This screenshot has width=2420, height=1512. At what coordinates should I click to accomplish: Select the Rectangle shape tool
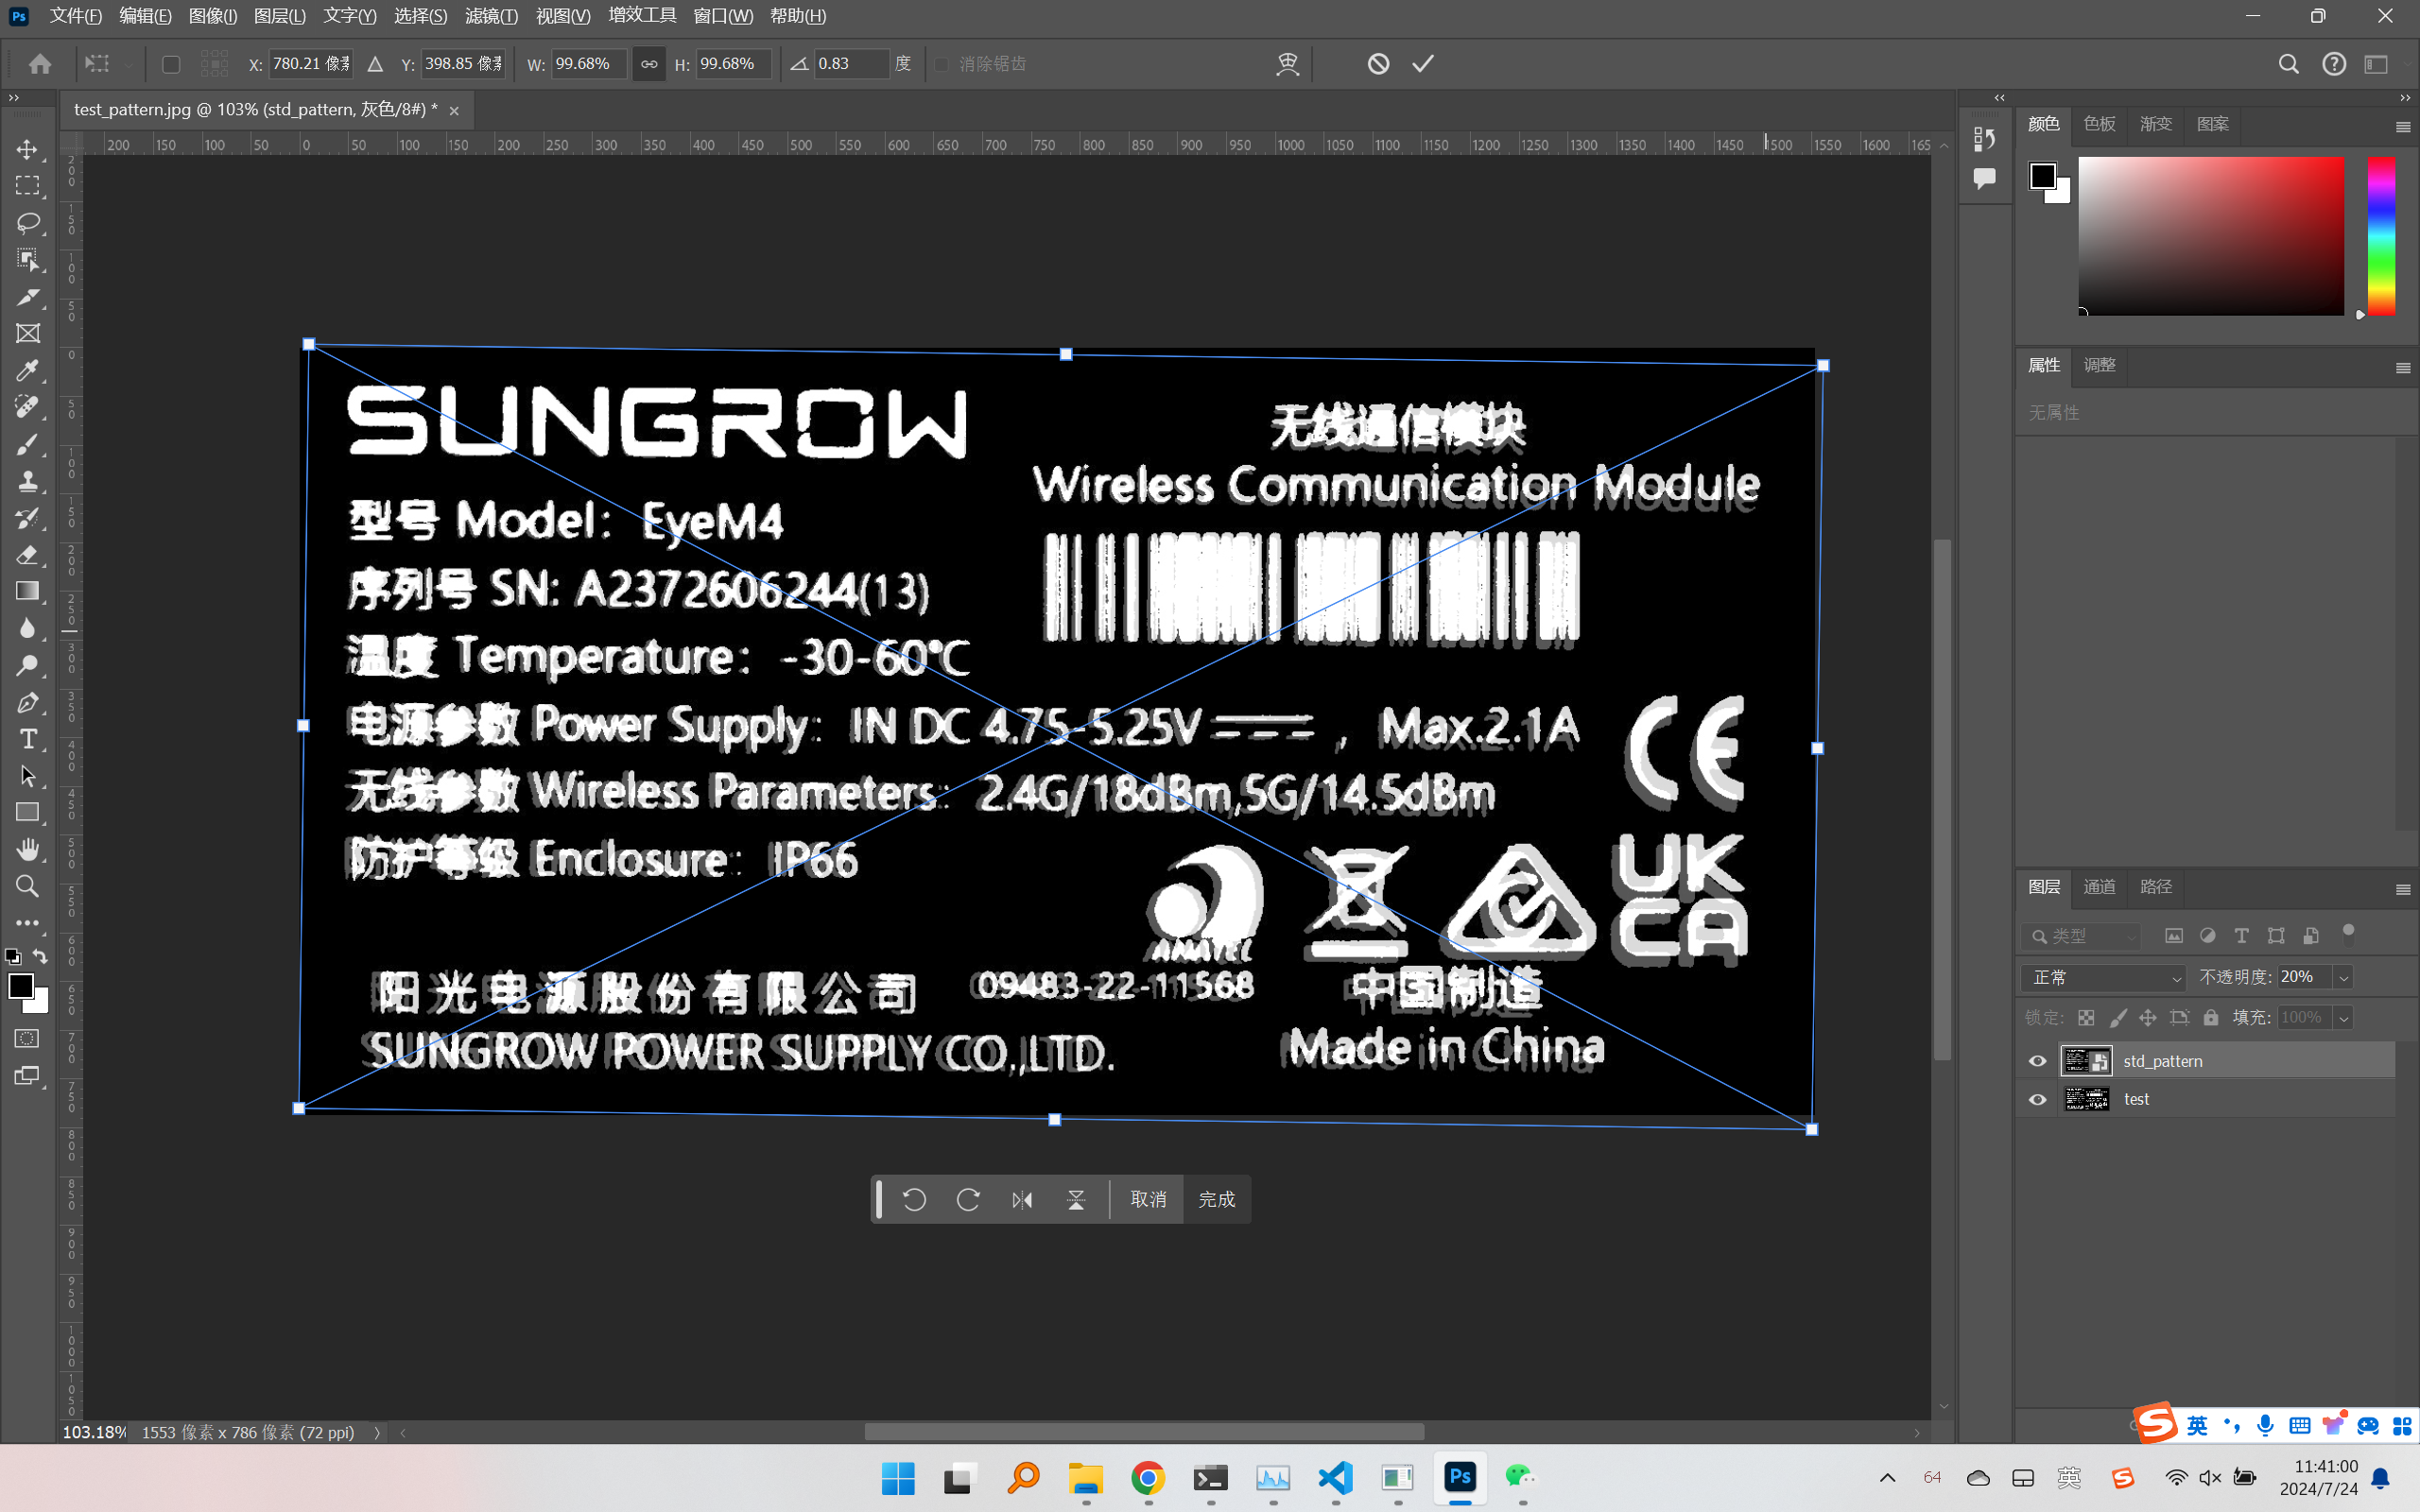pos(28,813)
